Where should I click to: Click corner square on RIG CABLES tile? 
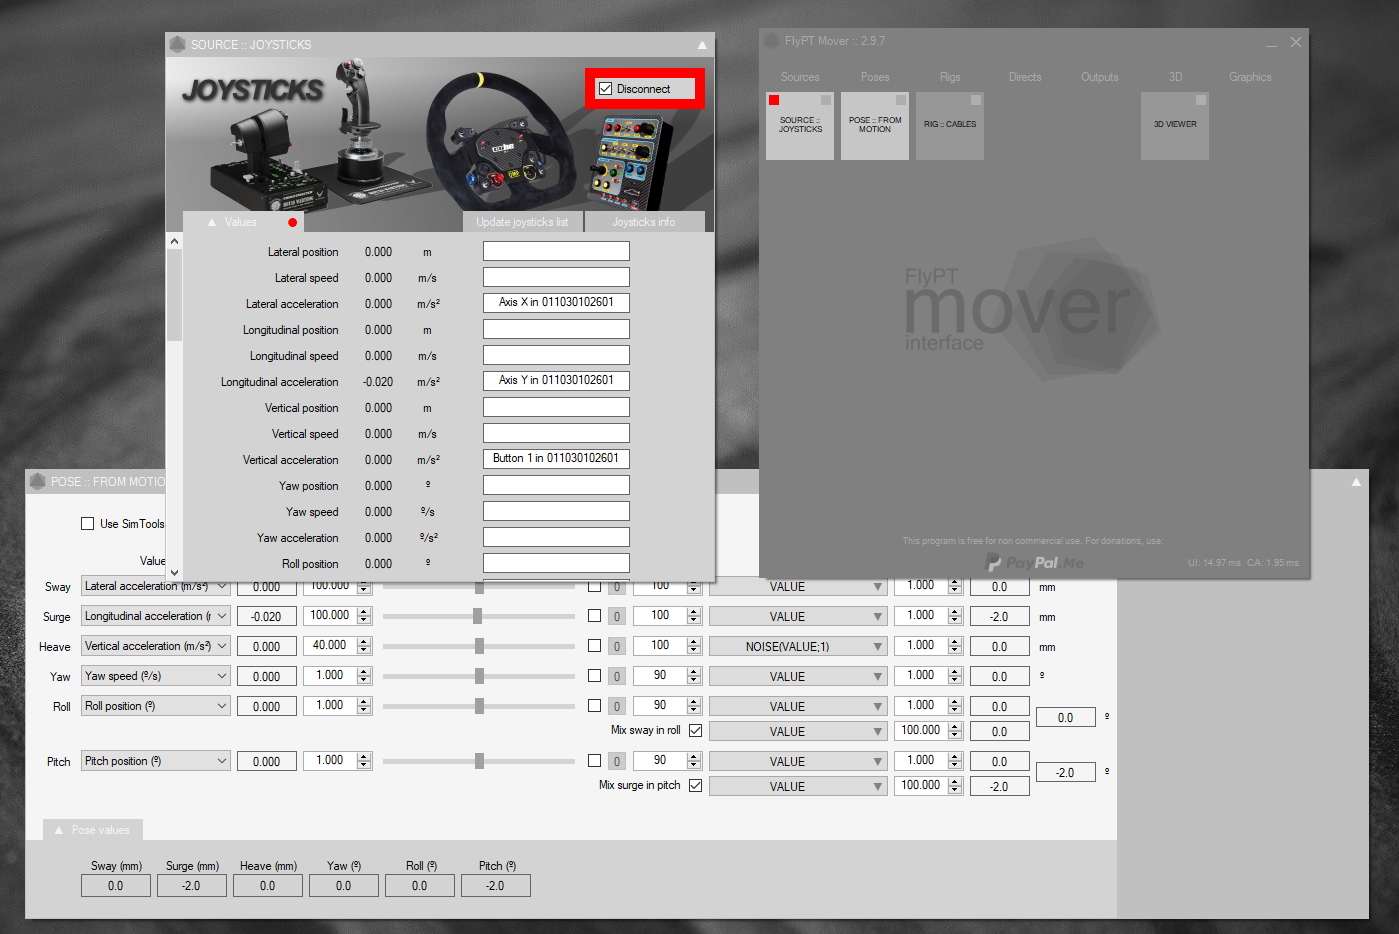point(976,100)
